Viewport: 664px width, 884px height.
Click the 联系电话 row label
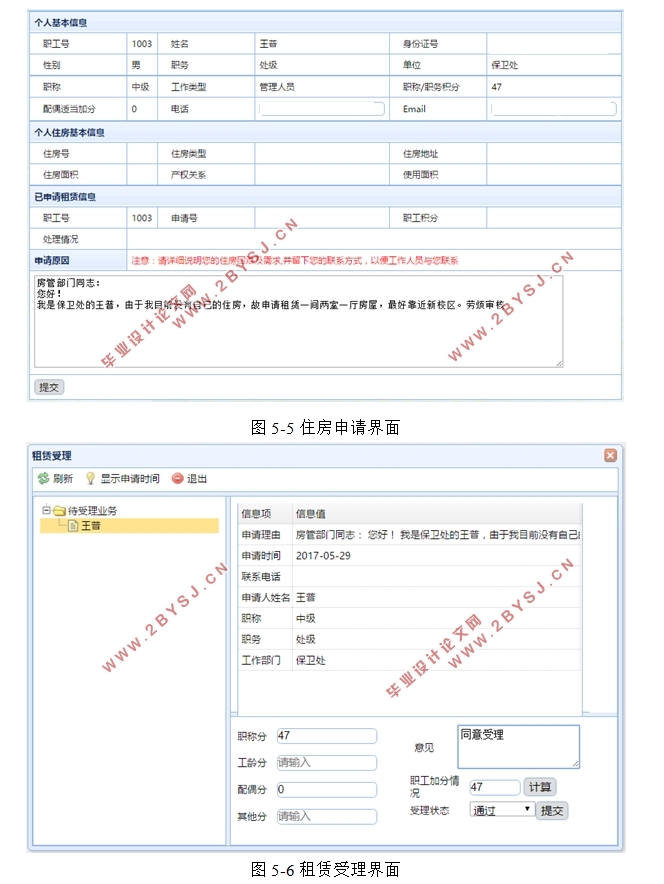(261, 577)
